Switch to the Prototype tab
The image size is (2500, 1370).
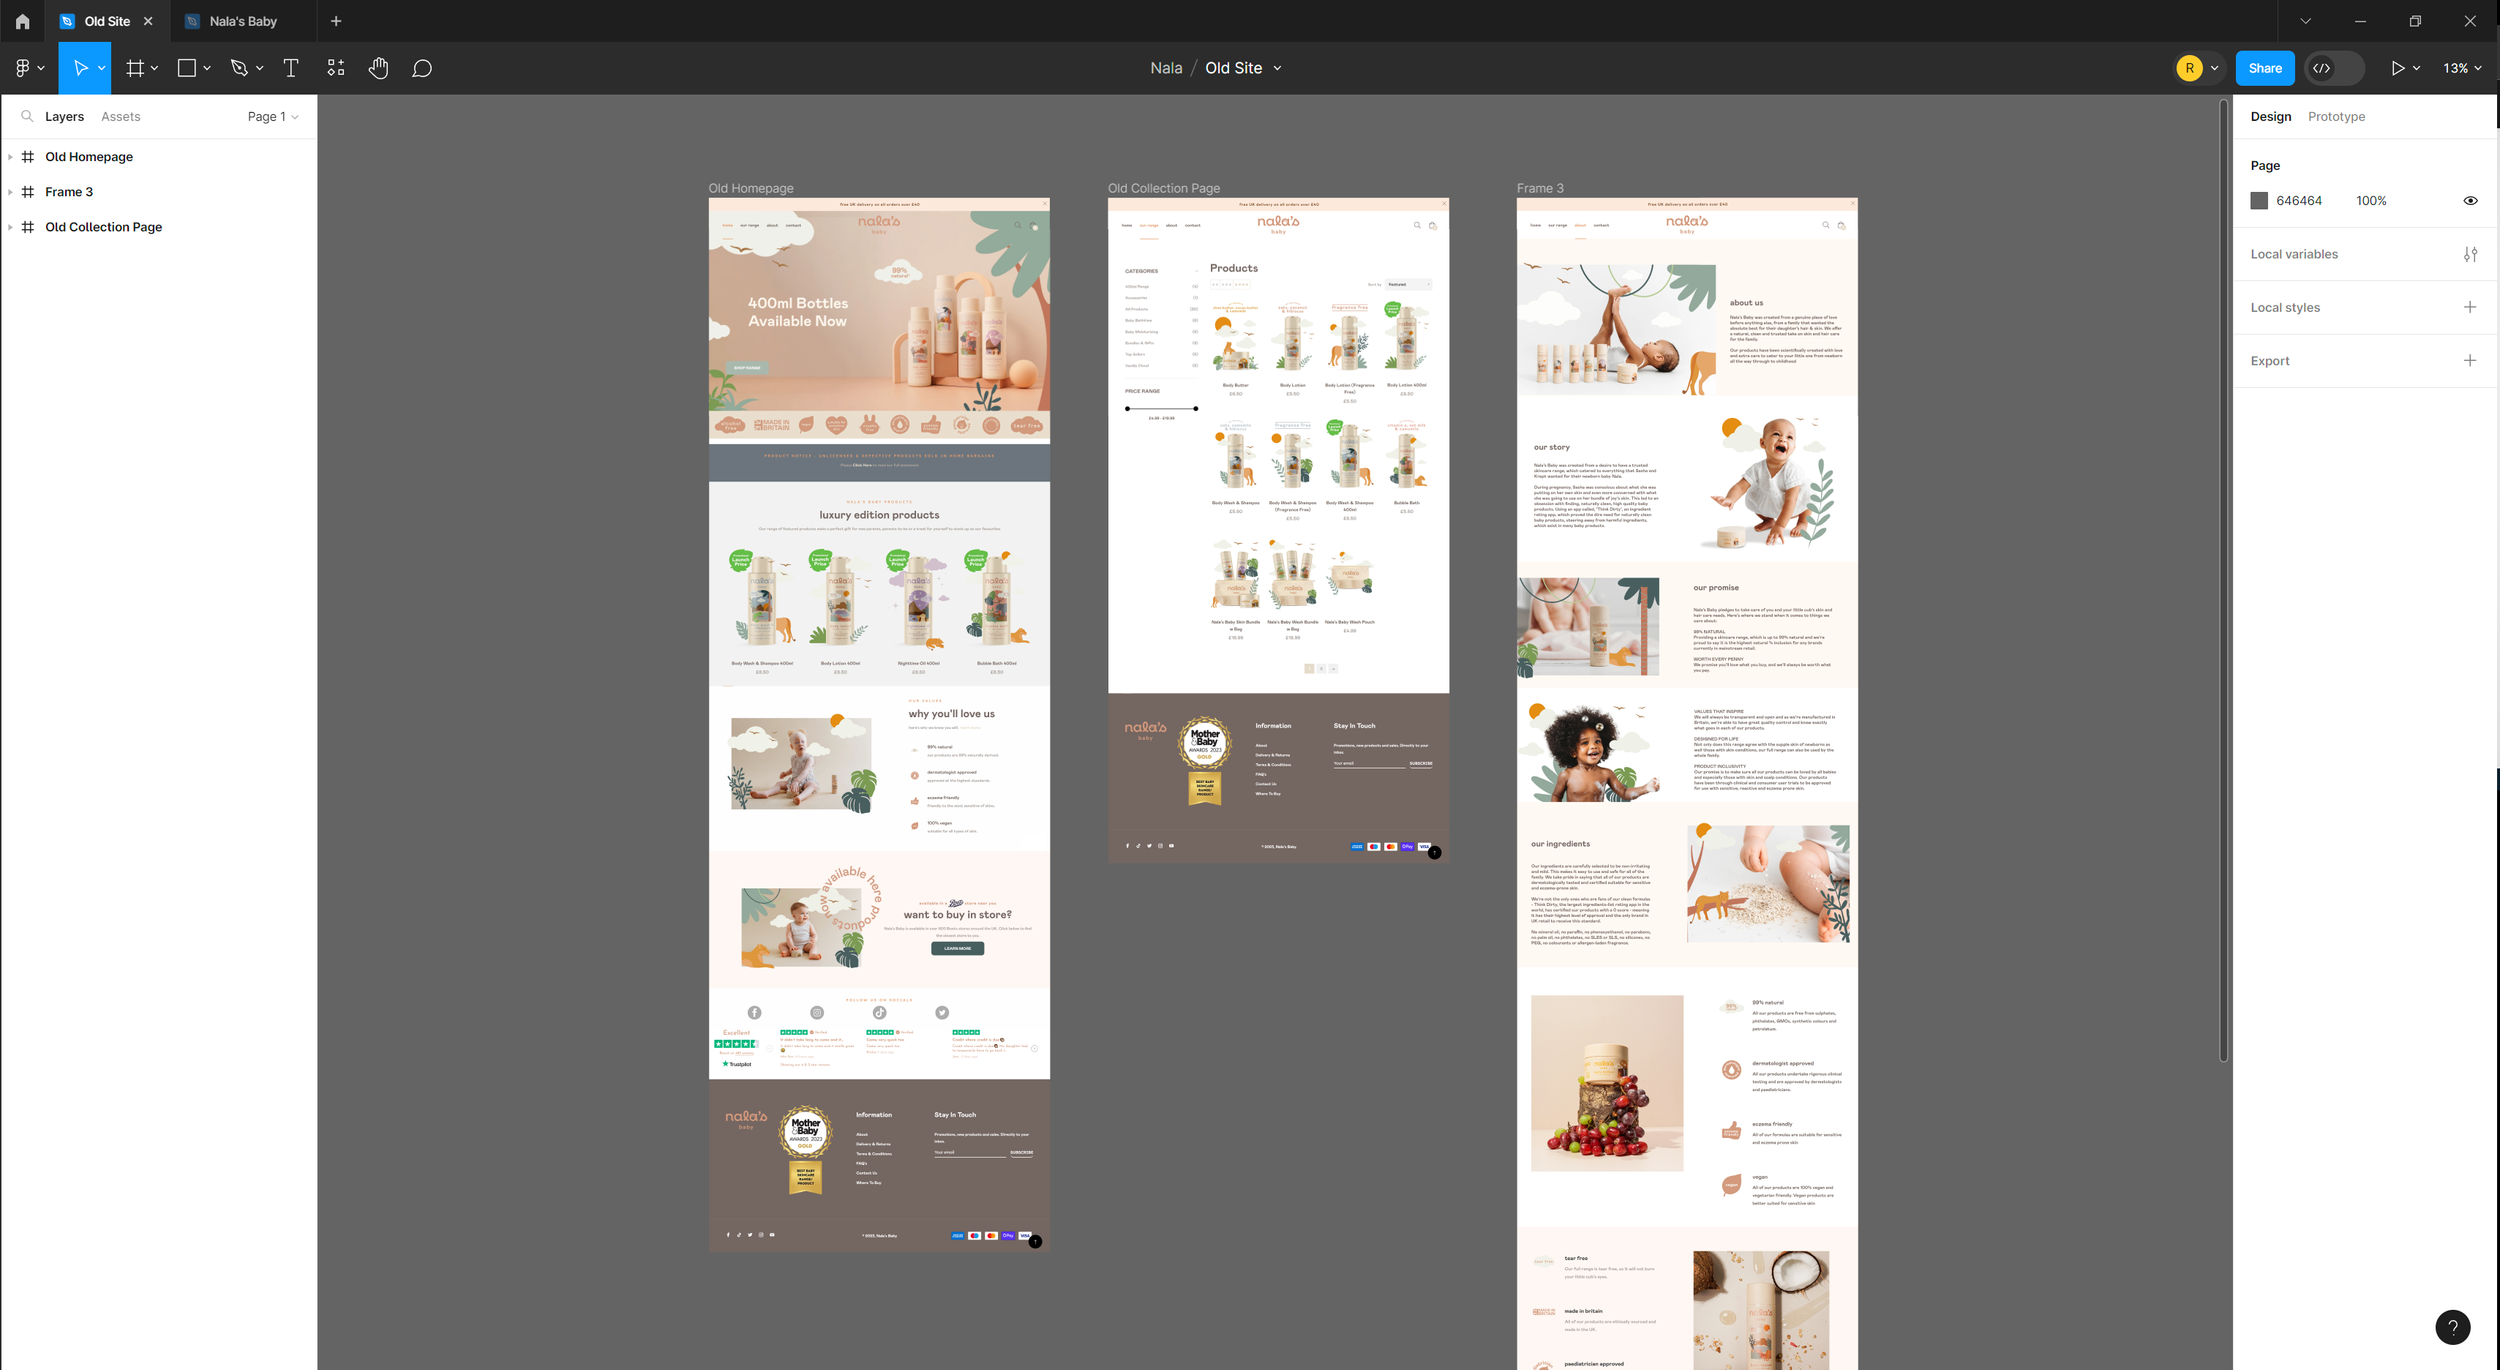(2336, 117)
